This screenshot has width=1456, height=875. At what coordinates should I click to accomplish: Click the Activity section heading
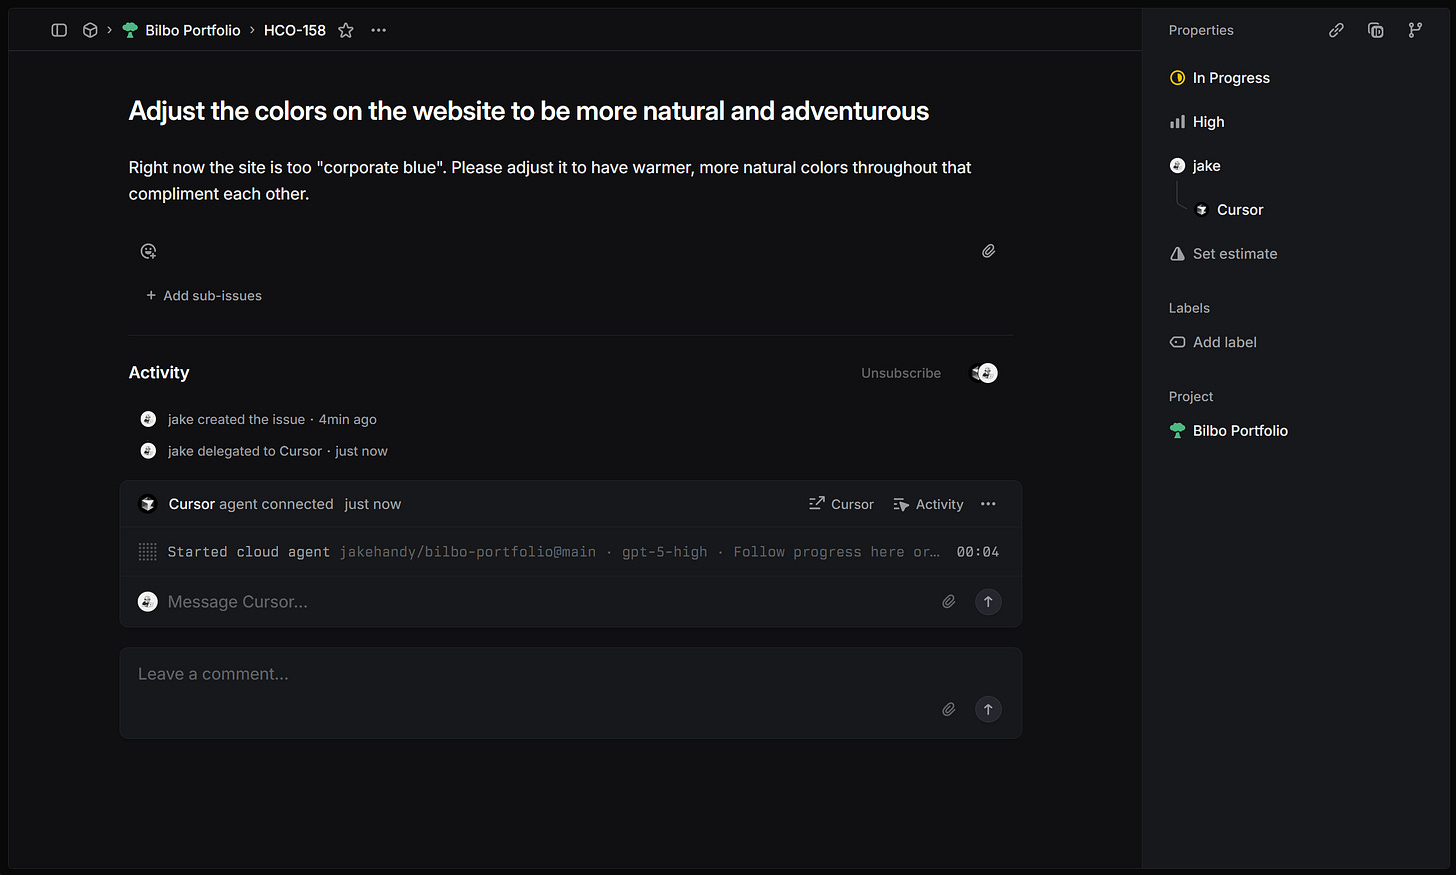pos(159,373)
